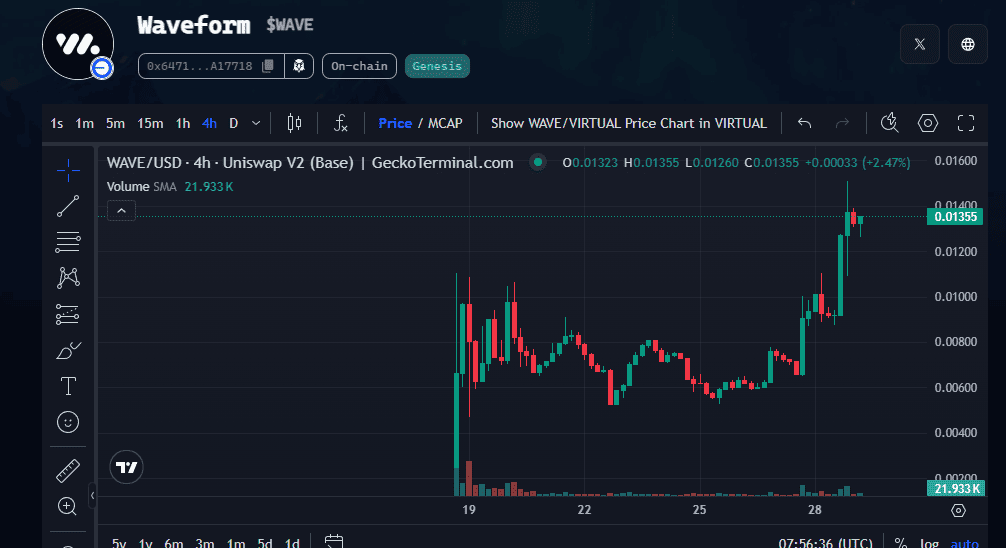Select the ruler measure tool

[68, 470]
